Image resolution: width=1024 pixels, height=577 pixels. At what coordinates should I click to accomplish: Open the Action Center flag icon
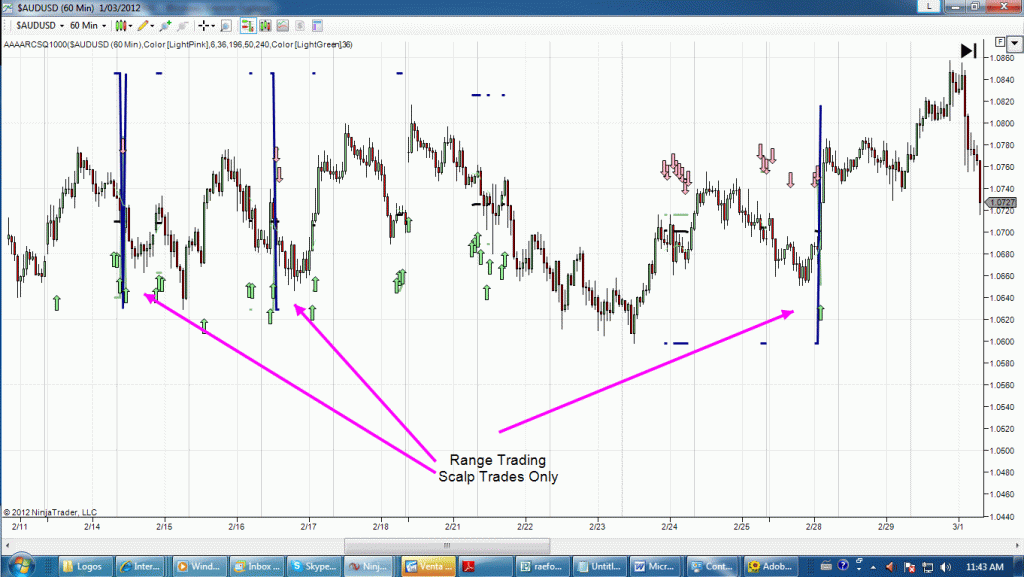click(x=909, y=567)
